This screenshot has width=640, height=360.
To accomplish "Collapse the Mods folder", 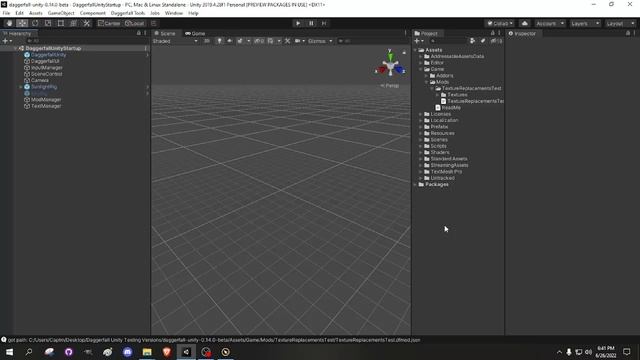I will pyautogui.click(x=427, y=82).
